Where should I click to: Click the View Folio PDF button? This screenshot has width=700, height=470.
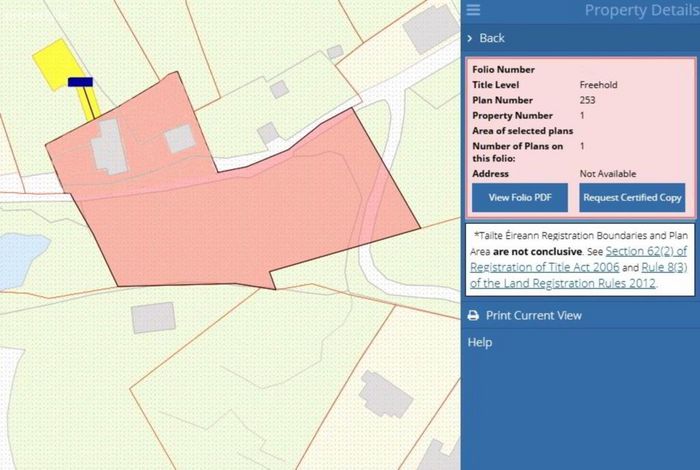coord(520,197)
